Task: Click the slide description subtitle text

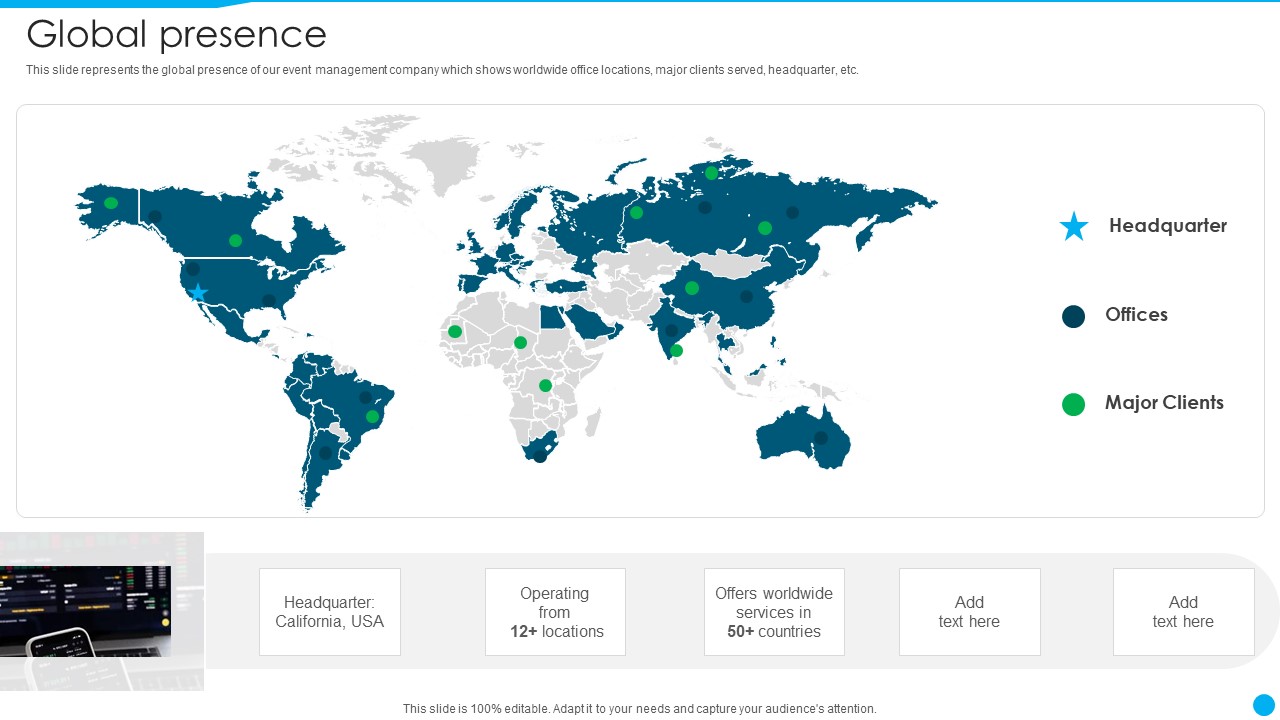Action: click(442, 70)
